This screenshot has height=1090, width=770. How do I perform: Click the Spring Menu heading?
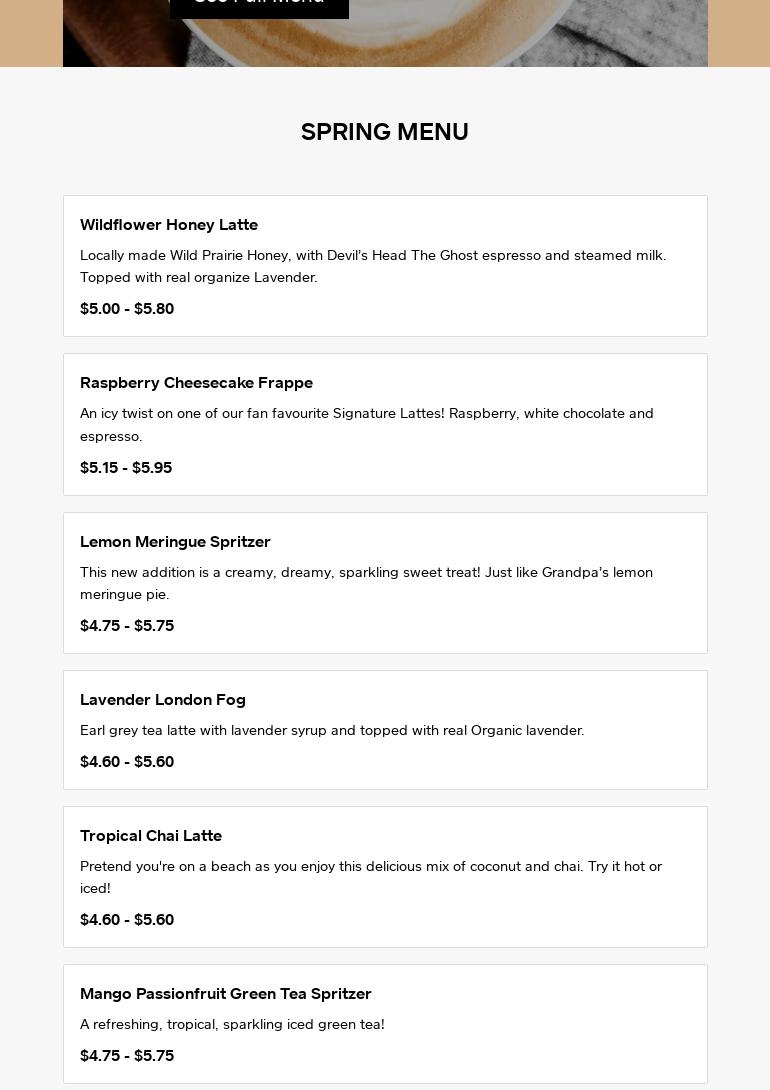pos(385,132)
